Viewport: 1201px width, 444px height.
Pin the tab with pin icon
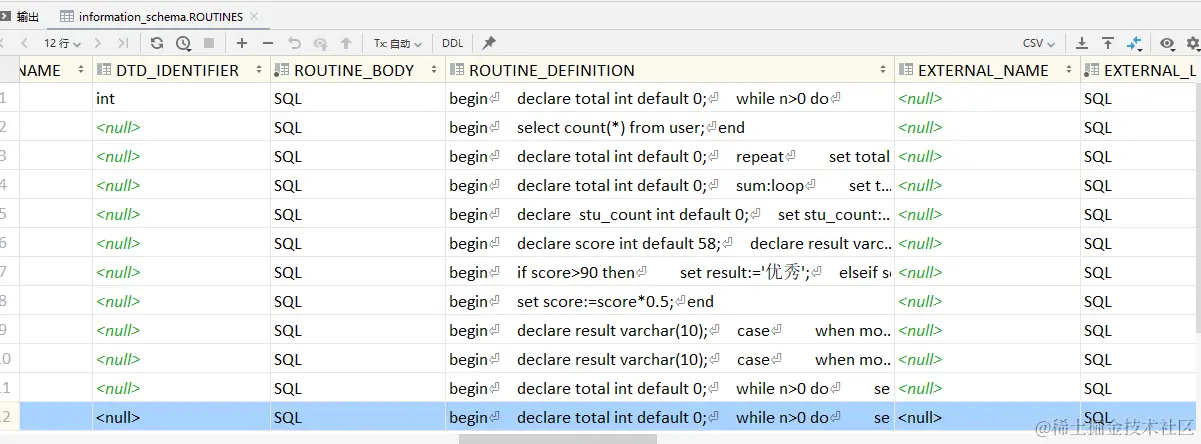tap(489, 43)
